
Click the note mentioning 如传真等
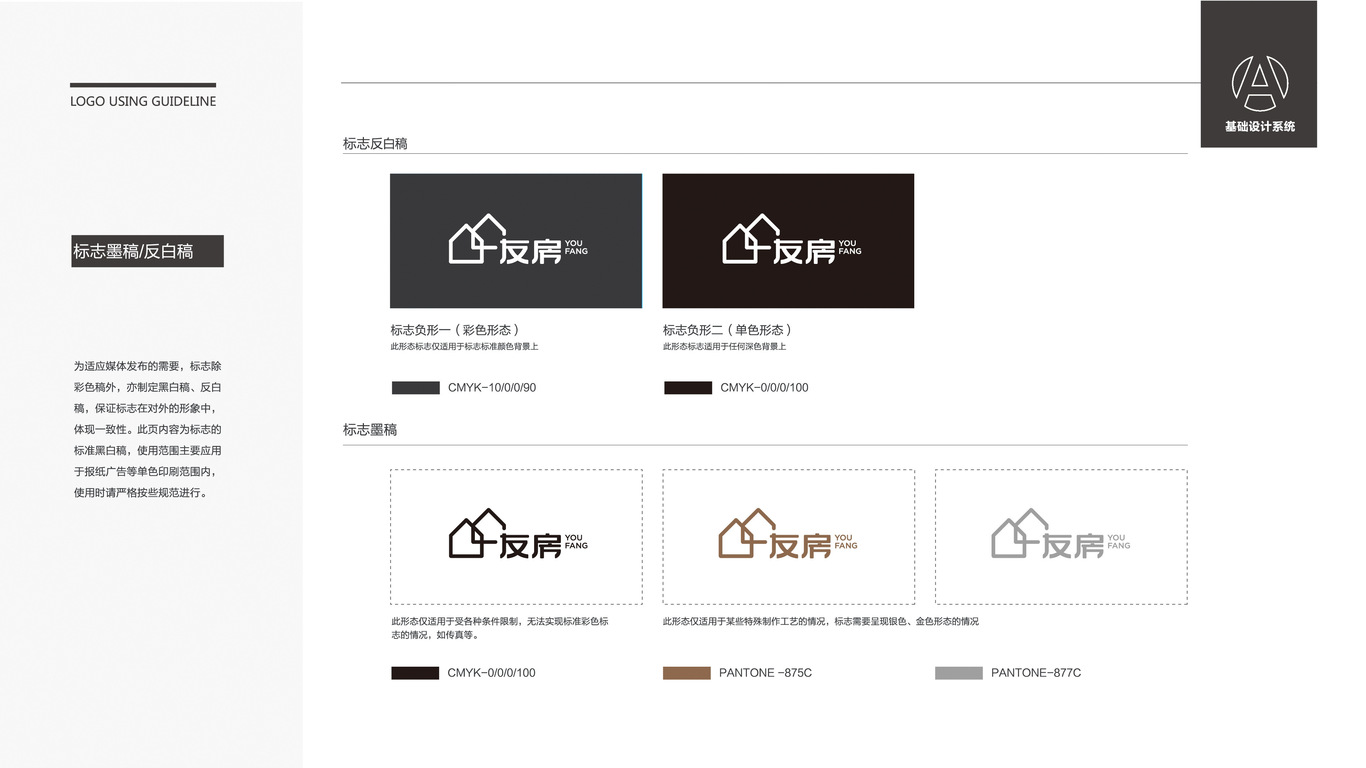tap(500, 628)
